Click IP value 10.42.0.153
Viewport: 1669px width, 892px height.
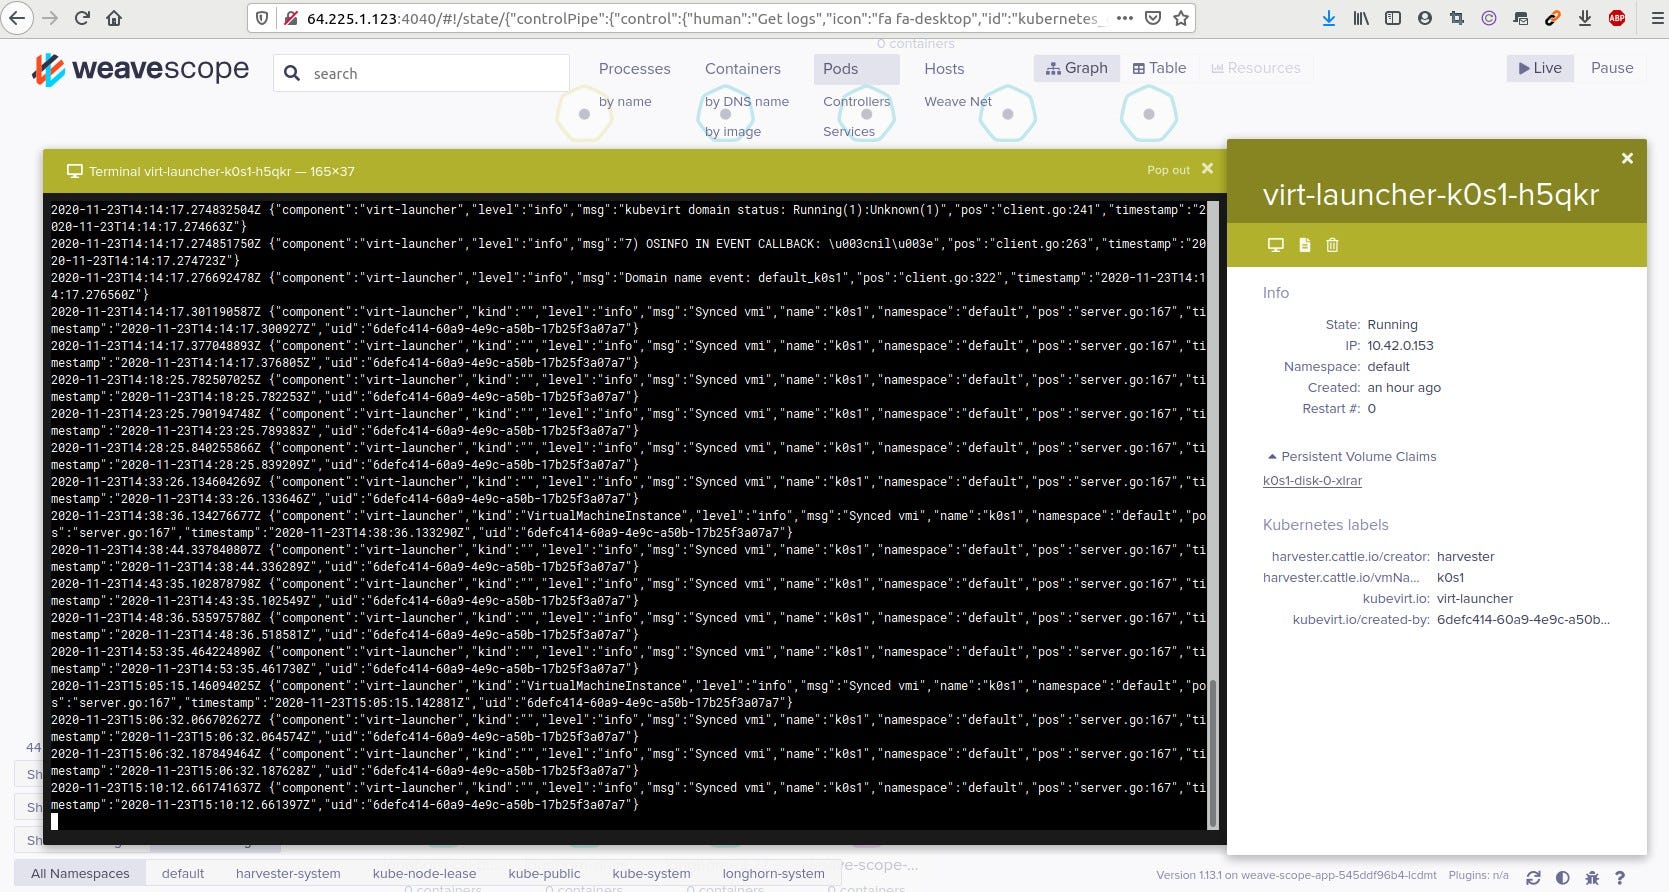[x=1400, y=345]
